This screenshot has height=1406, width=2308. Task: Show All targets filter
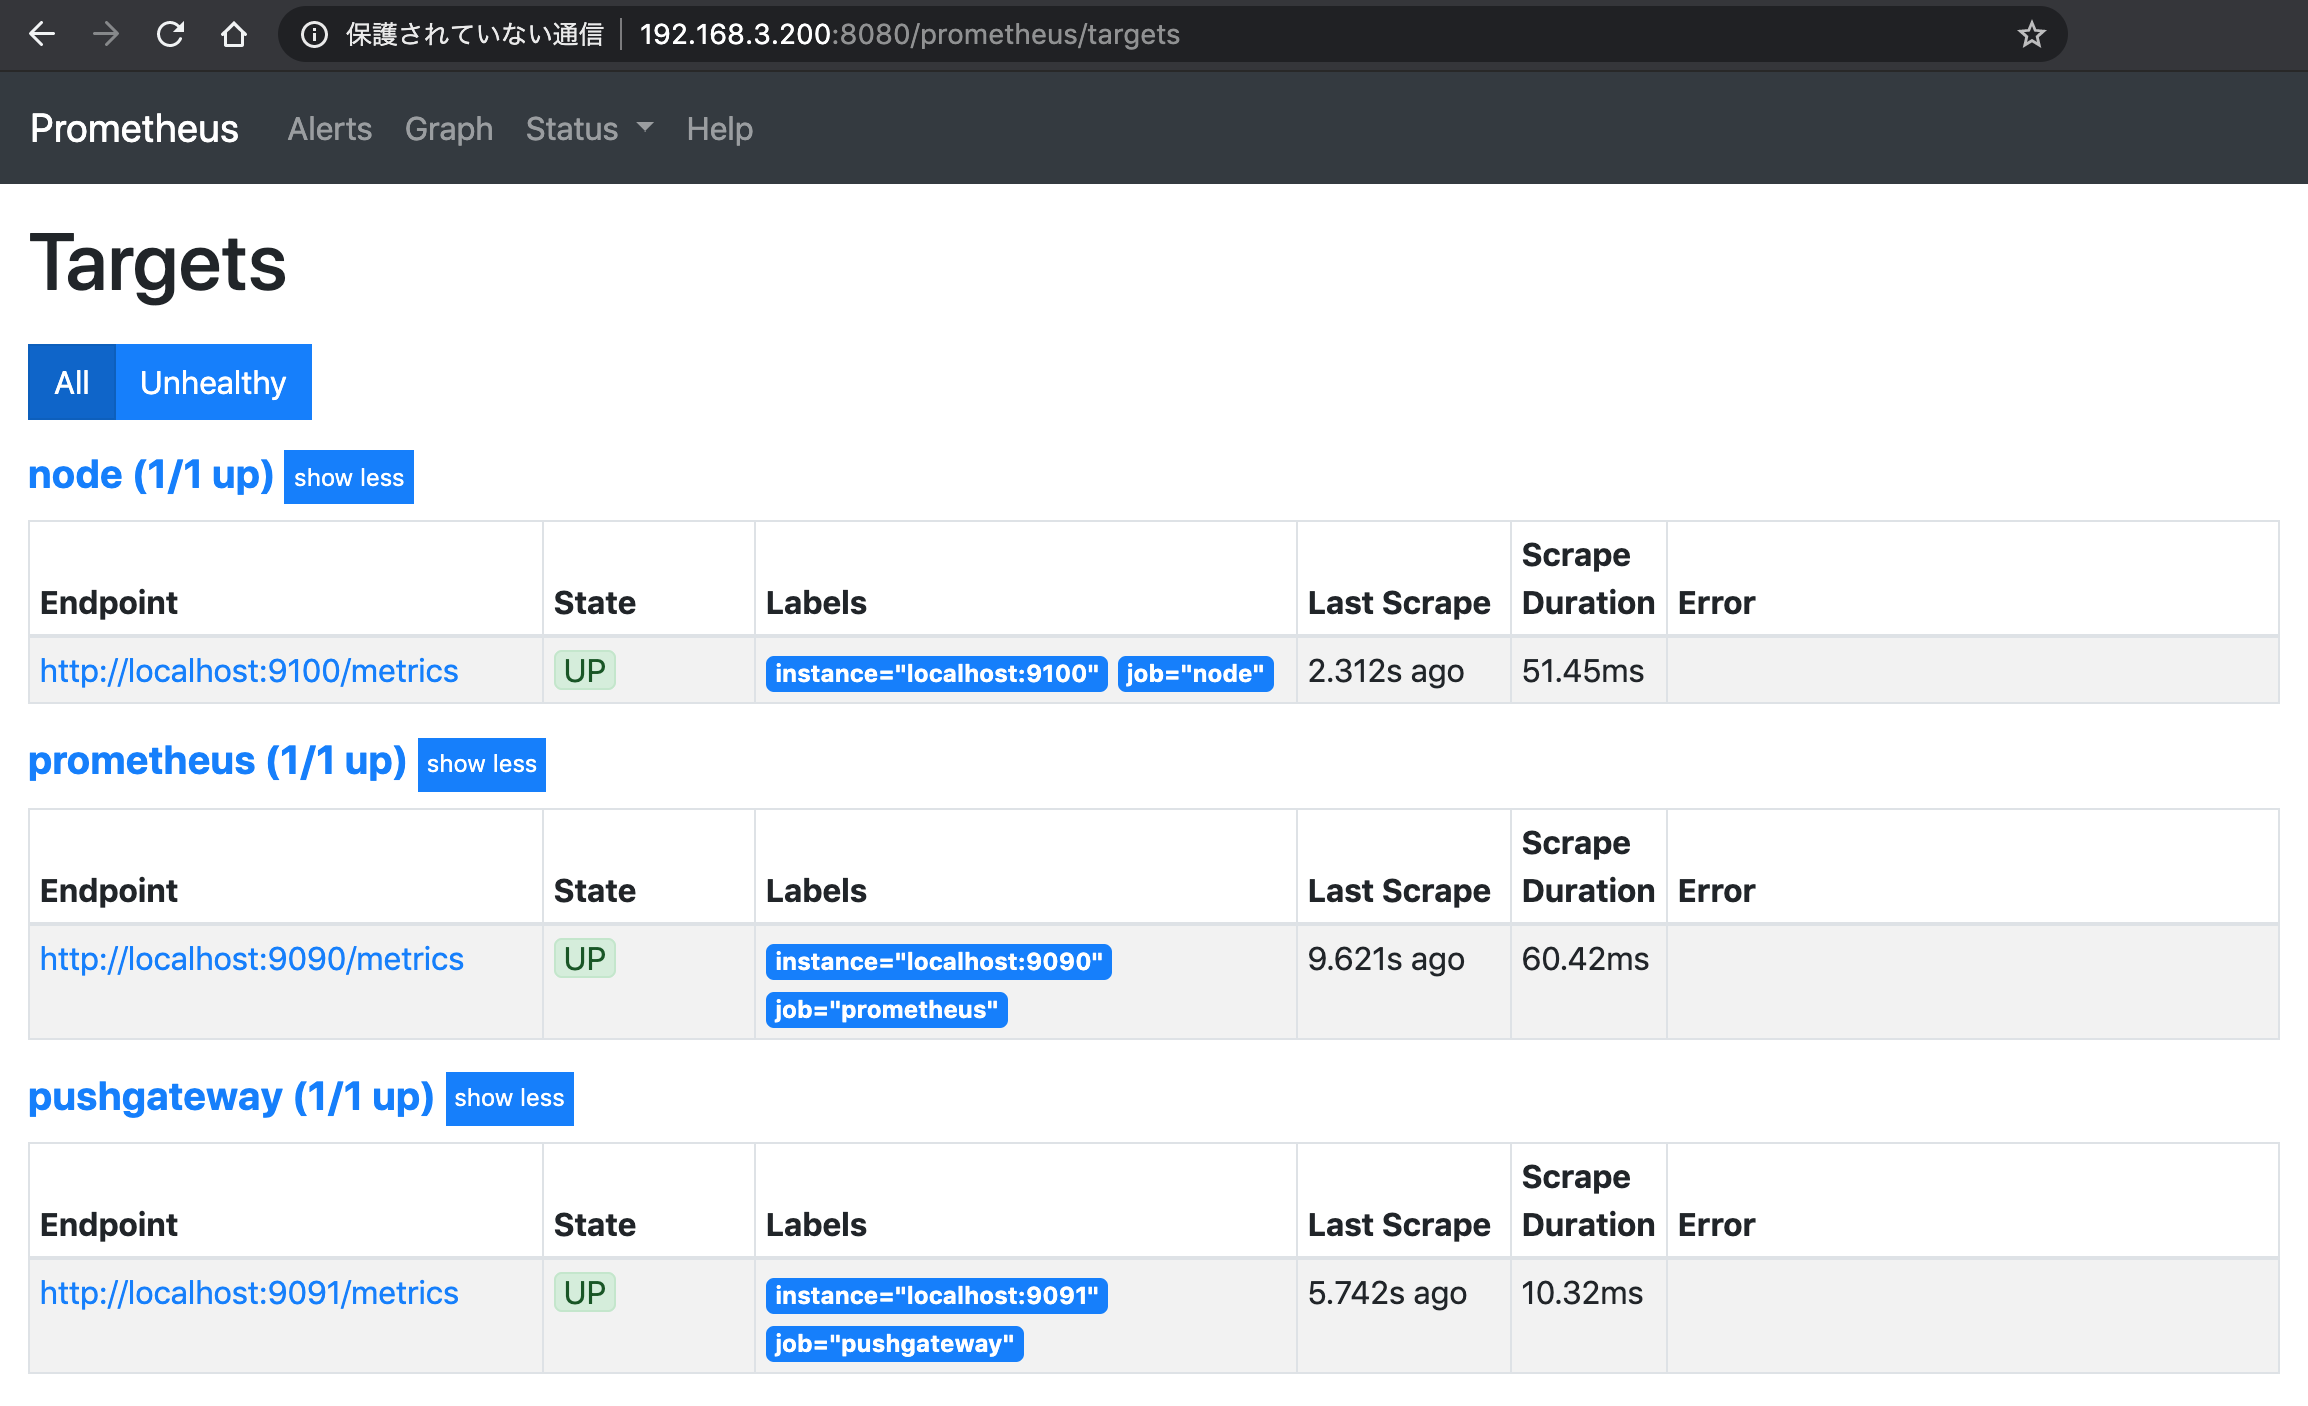(x=72, y=382)
